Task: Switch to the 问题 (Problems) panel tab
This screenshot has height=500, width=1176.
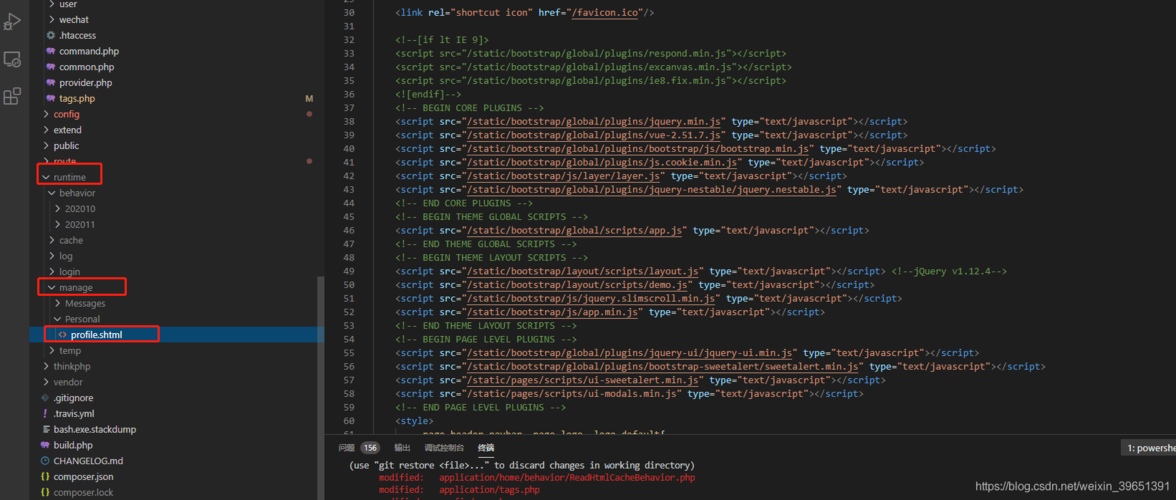Action: 346,448
